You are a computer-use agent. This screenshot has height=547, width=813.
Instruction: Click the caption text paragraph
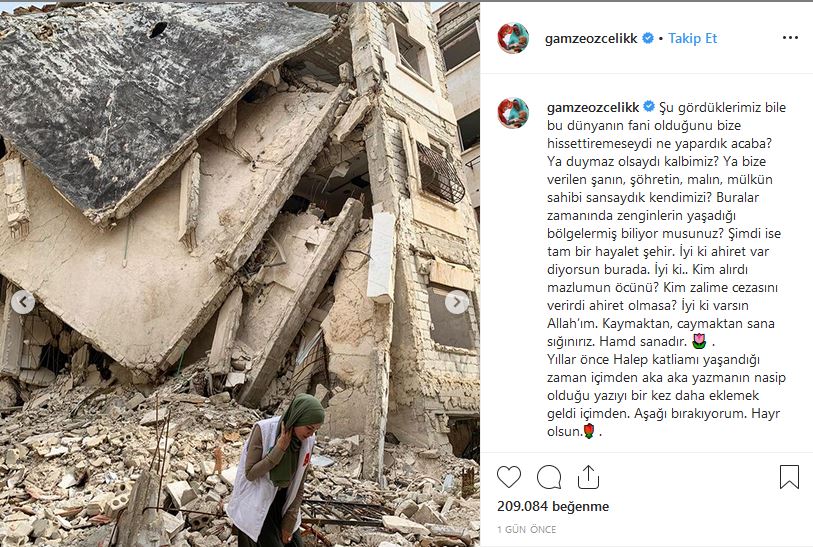click(x=667, y=269)
